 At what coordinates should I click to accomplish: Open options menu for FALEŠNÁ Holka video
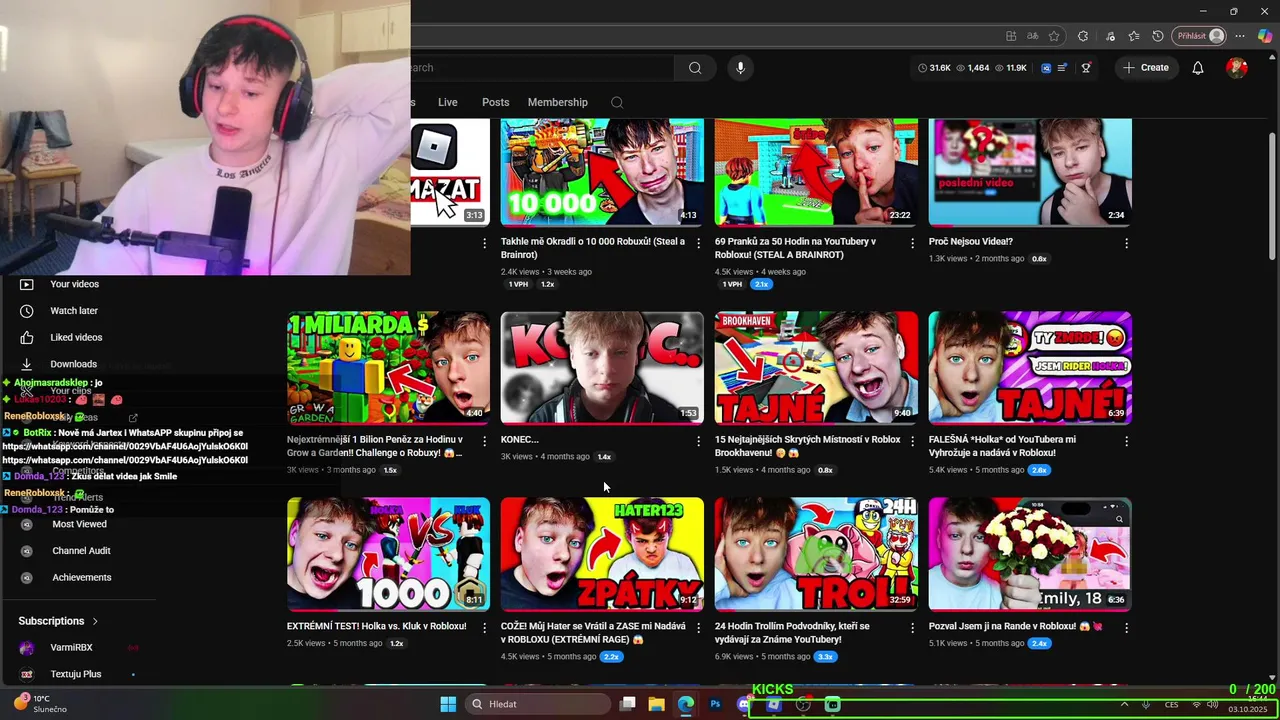click(x=1126, y=441)
